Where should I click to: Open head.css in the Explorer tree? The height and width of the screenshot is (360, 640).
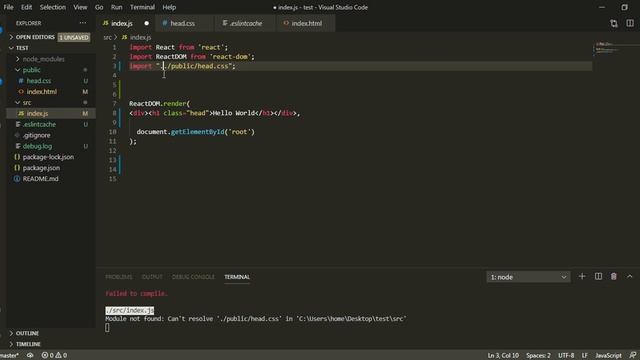39,81
